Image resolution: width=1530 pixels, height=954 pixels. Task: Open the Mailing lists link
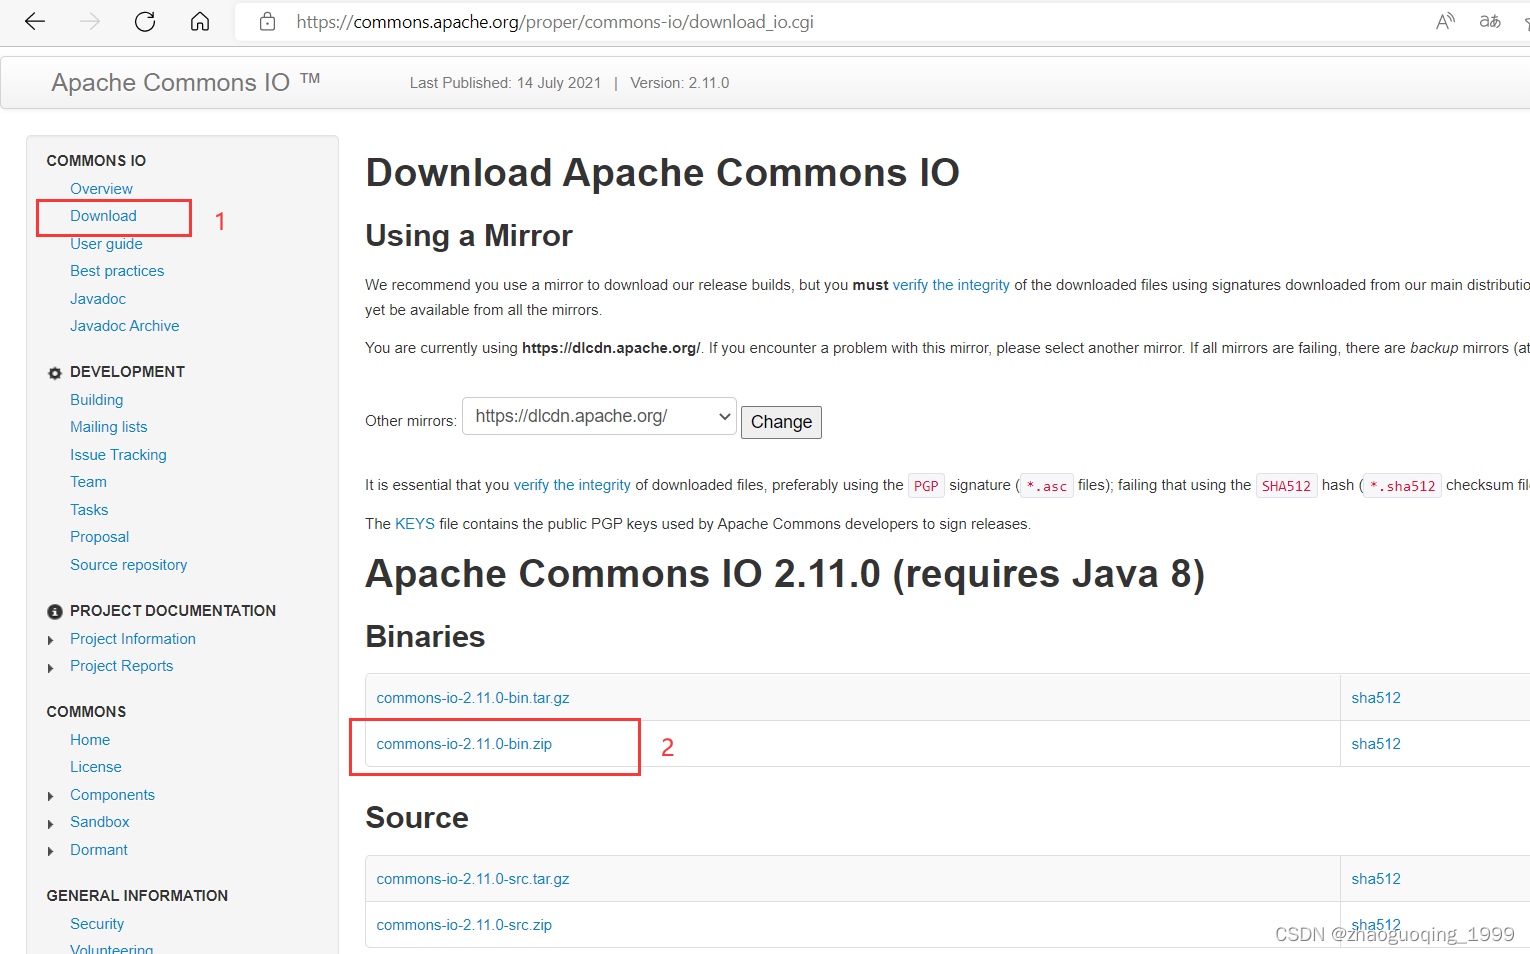pos(109,427)
